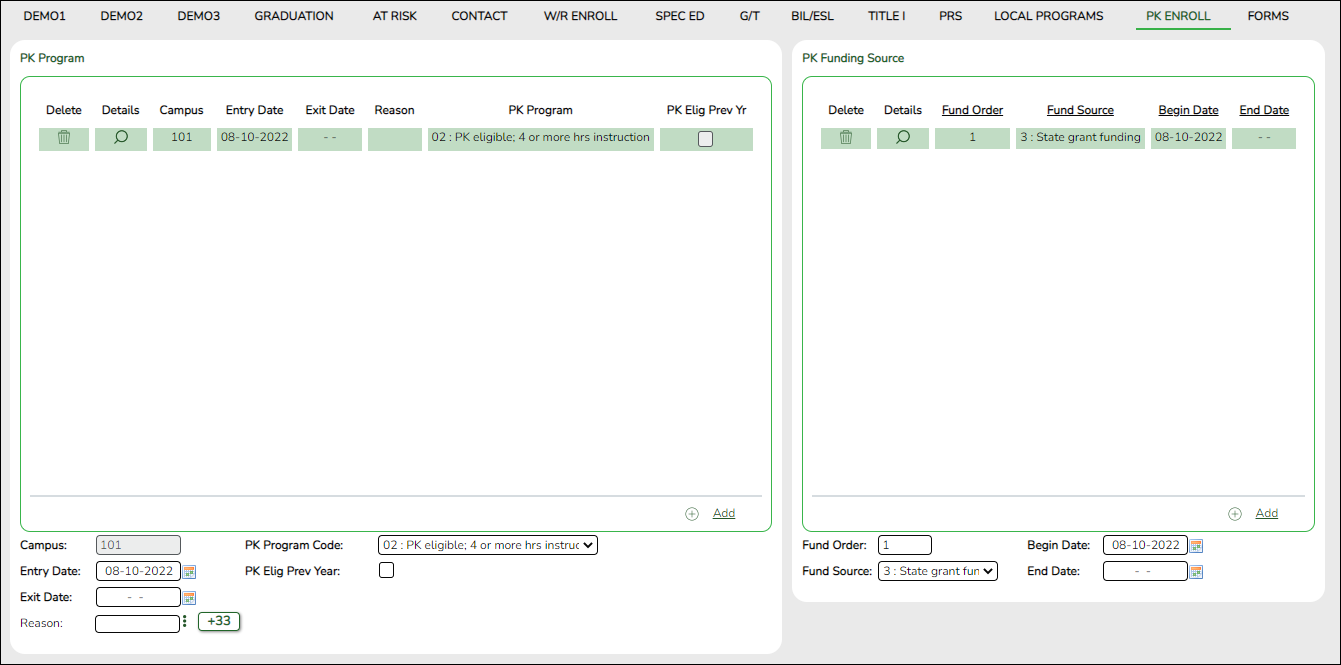This screenshot has width=1341, height=665.
Task: Open the Reason lookup ellipsis
Action: pos(182,622)
